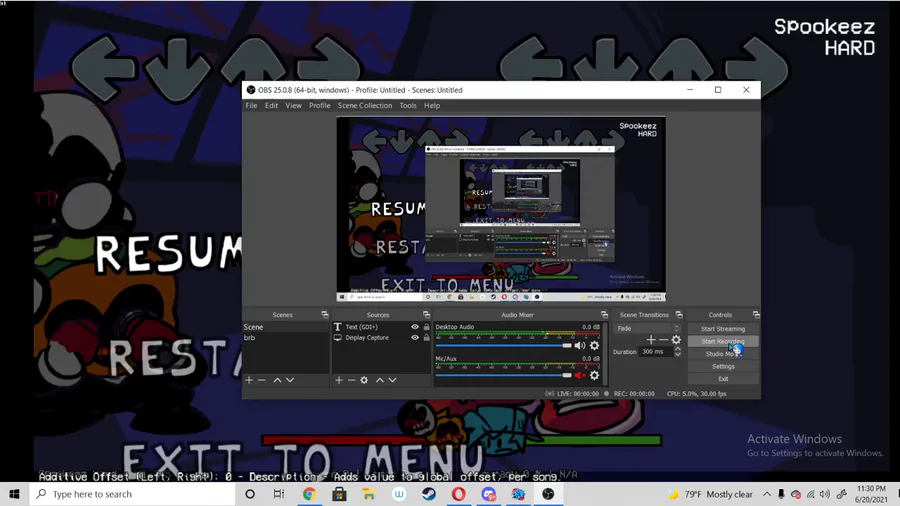Select the 'Text (GDI+)' source row
The width and height of the screenshot is (900, 506).
[x=381, y=327]
